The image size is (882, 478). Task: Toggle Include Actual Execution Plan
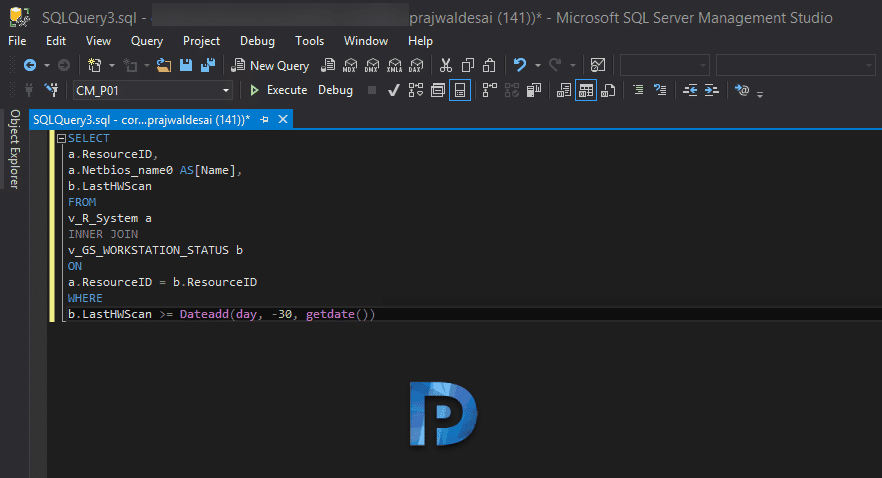pyautogui.click(x=490, y=90)
